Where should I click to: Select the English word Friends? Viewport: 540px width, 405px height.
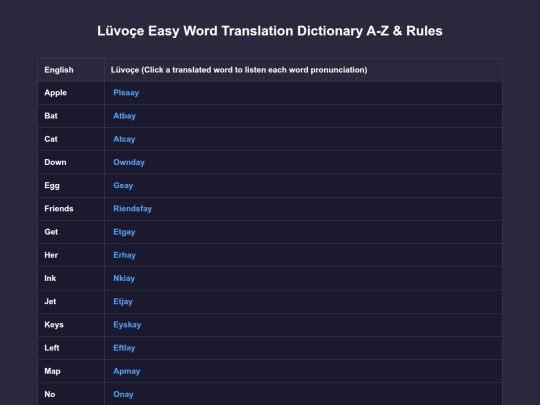tap(59, 209)
